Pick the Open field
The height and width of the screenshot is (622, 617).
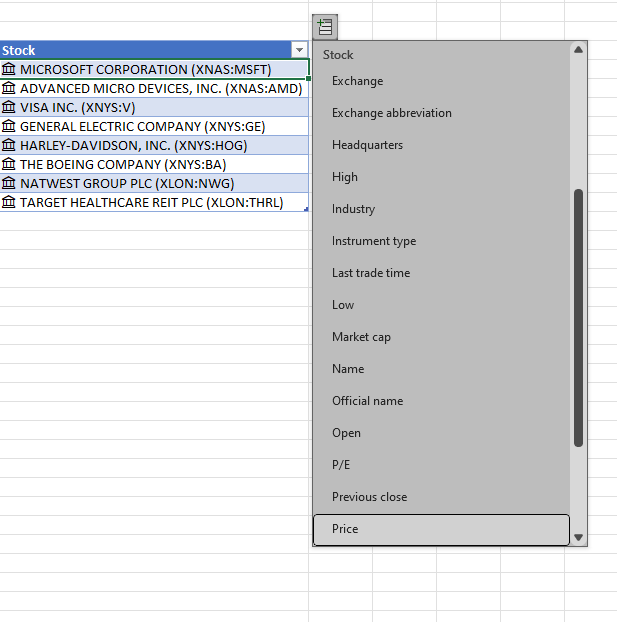(x=441, y=433)
